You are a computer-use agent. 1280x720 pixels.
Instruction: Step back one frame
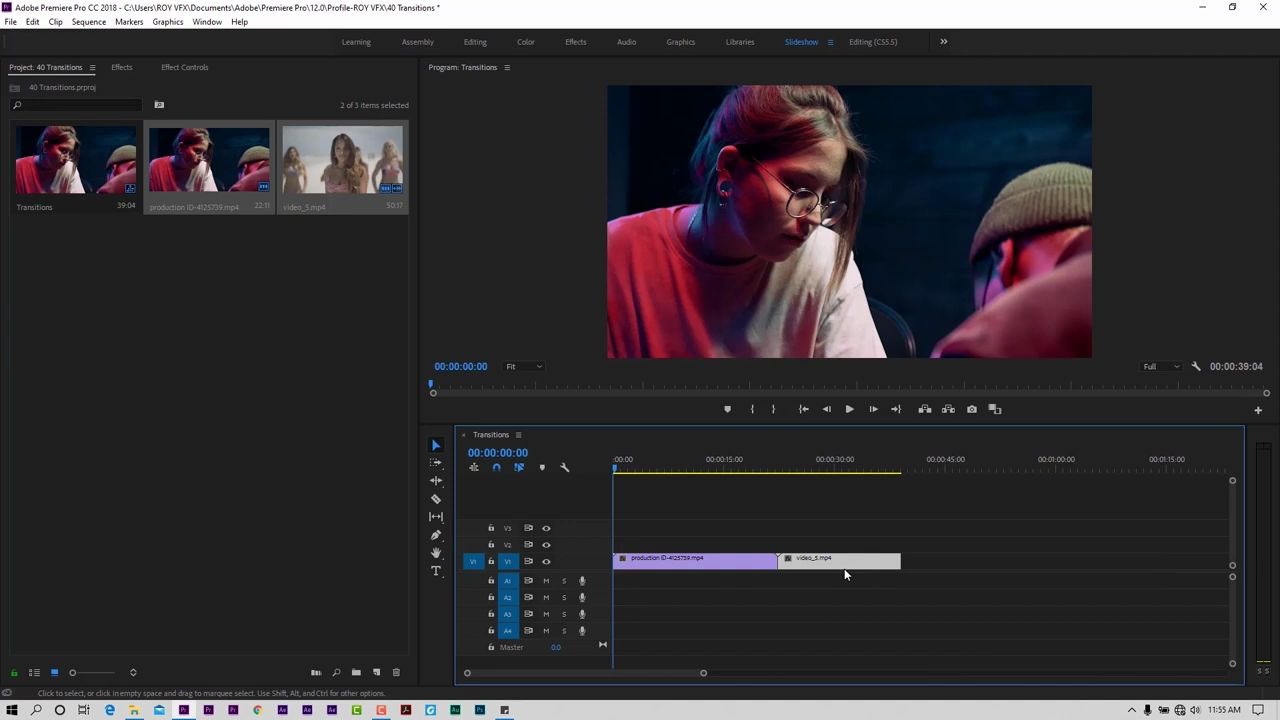click(826, 409)
